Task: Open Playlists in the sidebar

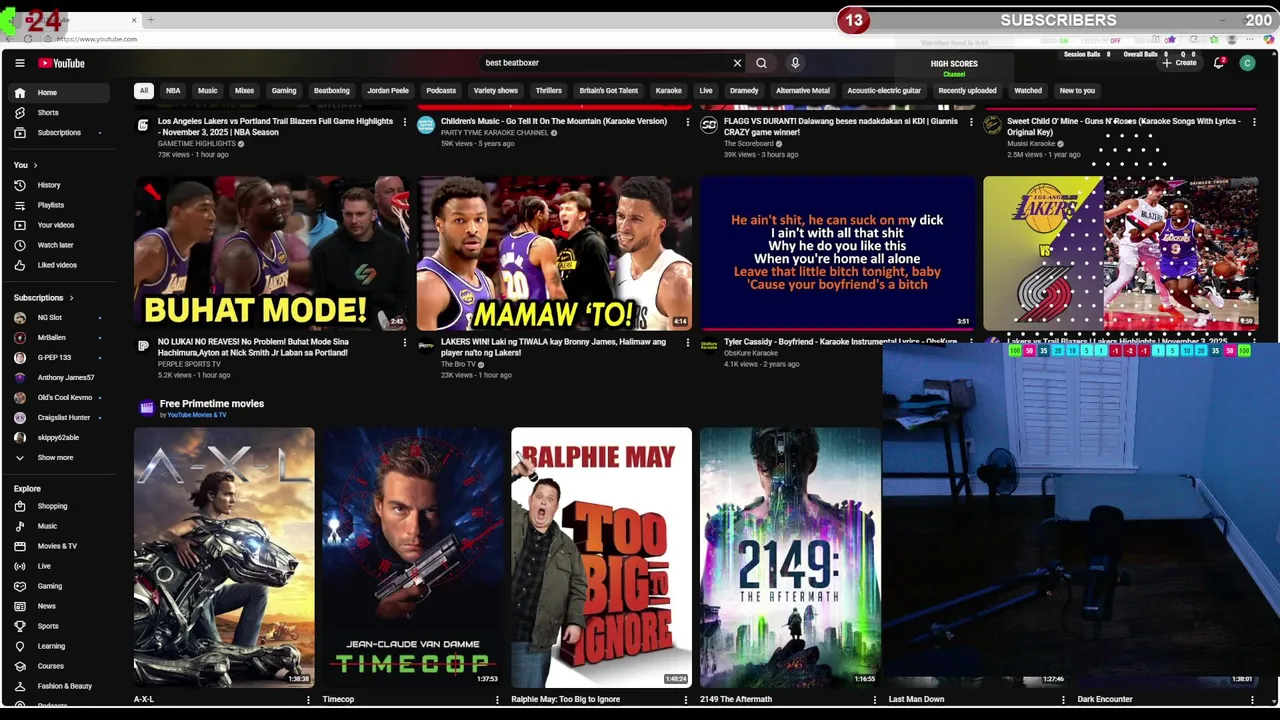Action: point(61,205)
